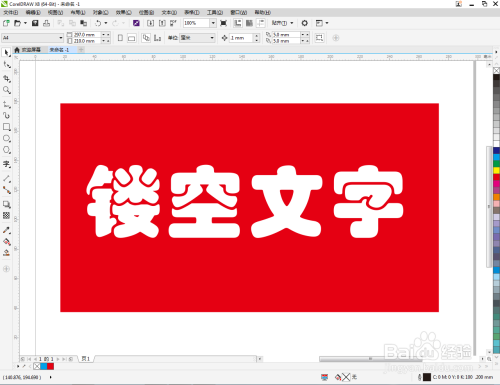Select the Parallel Dimension tool

(6, 179)
